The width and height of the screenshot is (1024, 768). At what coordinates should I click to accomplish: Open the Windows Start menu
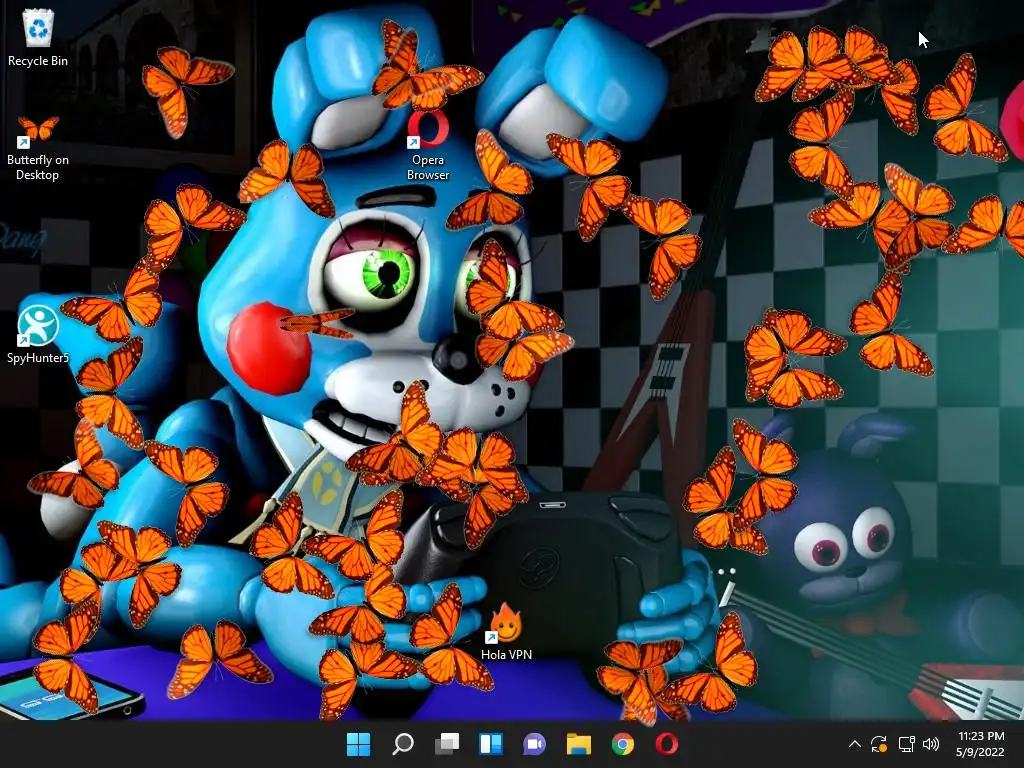pos(358,744)
